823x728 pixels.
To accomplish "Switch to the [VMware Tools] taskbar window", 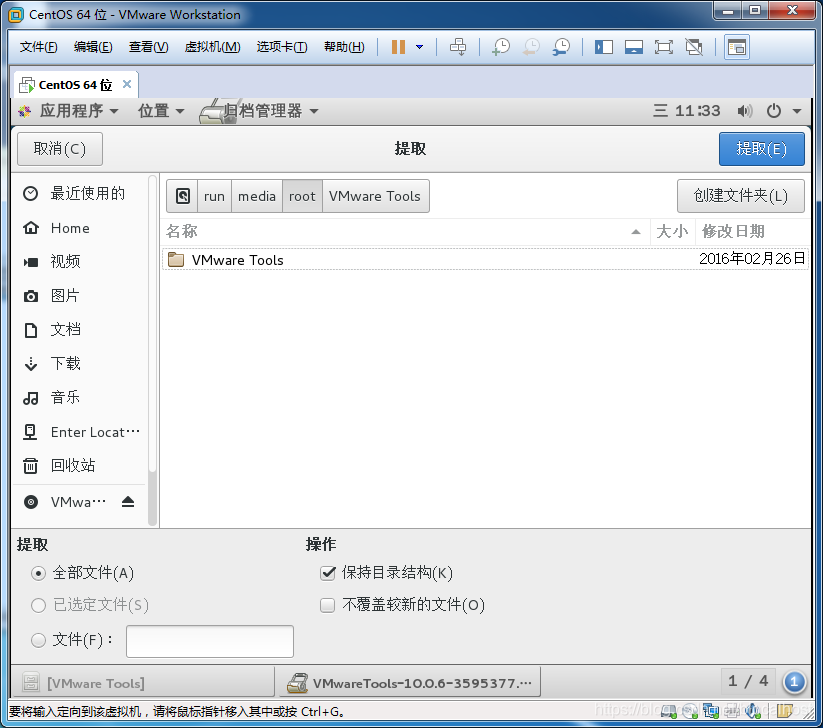I will (x=142, y=683).
